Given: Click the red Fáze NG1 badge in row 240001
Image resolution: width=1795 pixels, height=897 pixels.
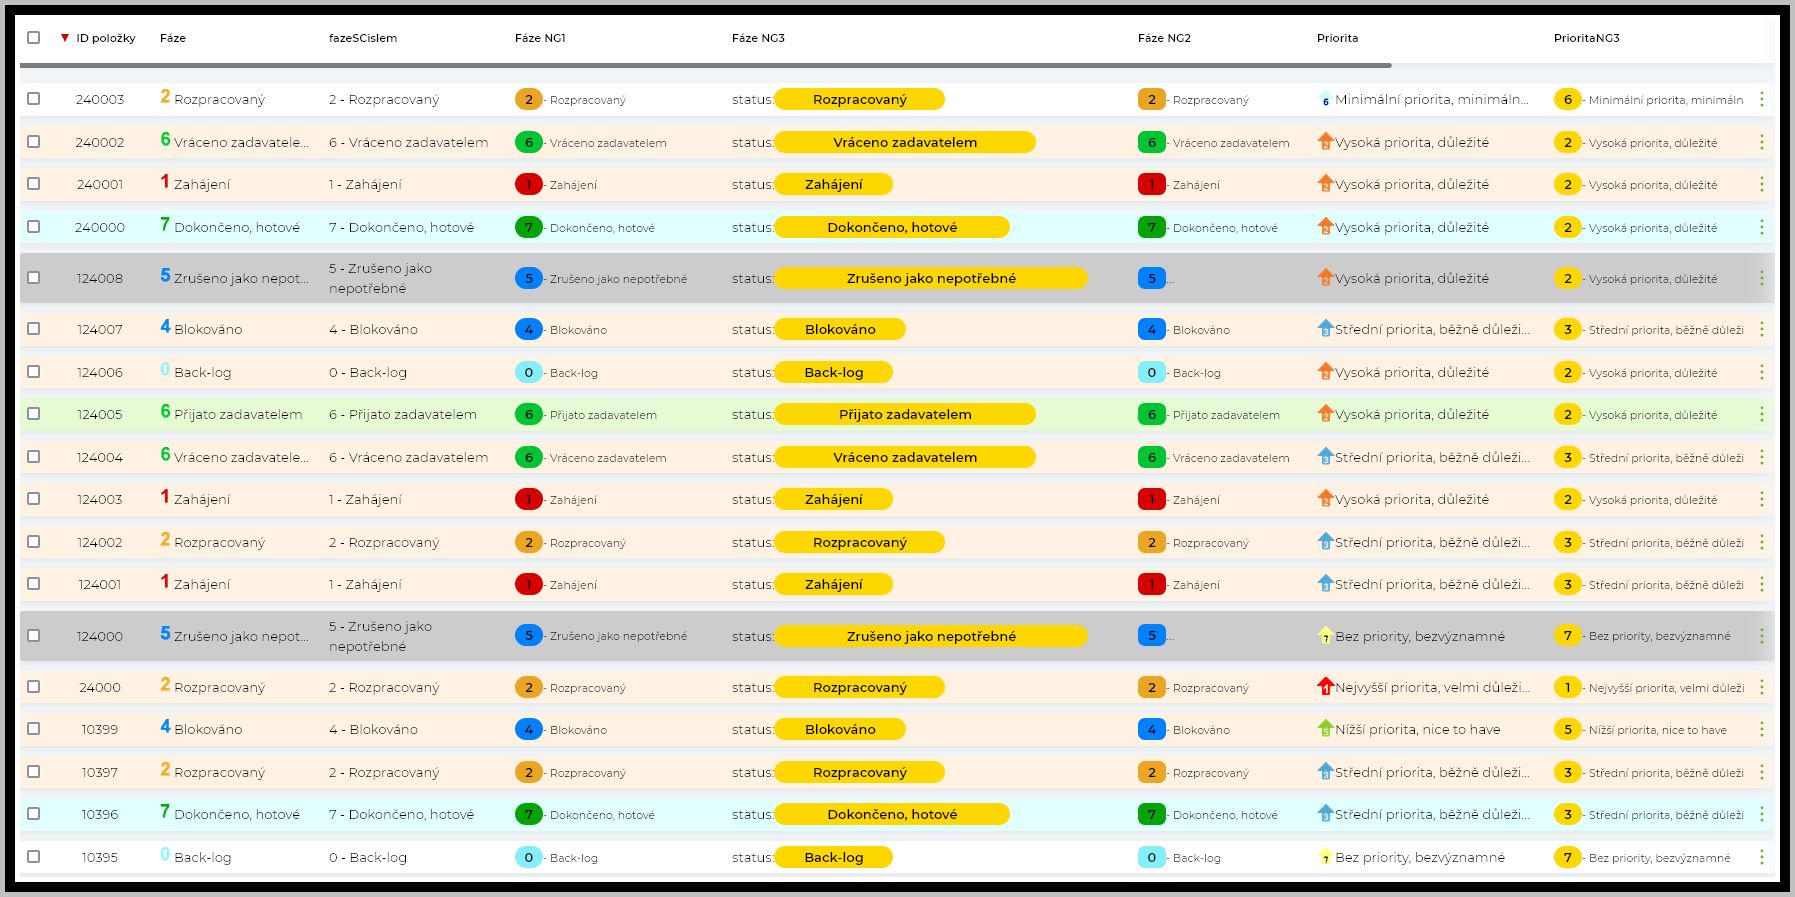Looking at the screenshot, I should (528, 184).
